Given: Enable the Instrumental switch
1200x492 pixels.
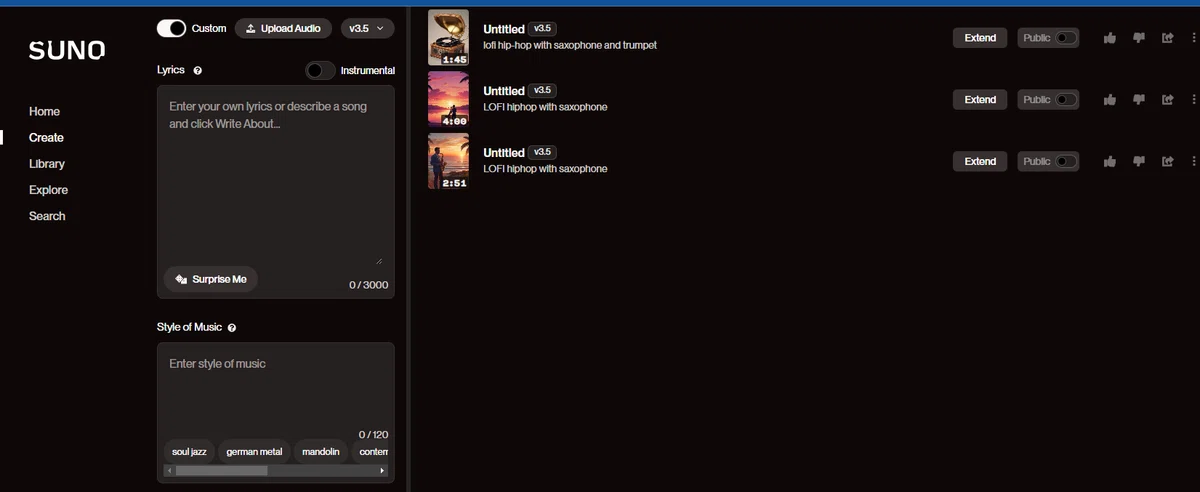Looking at the screenshot, I should [x=320, y=71].
